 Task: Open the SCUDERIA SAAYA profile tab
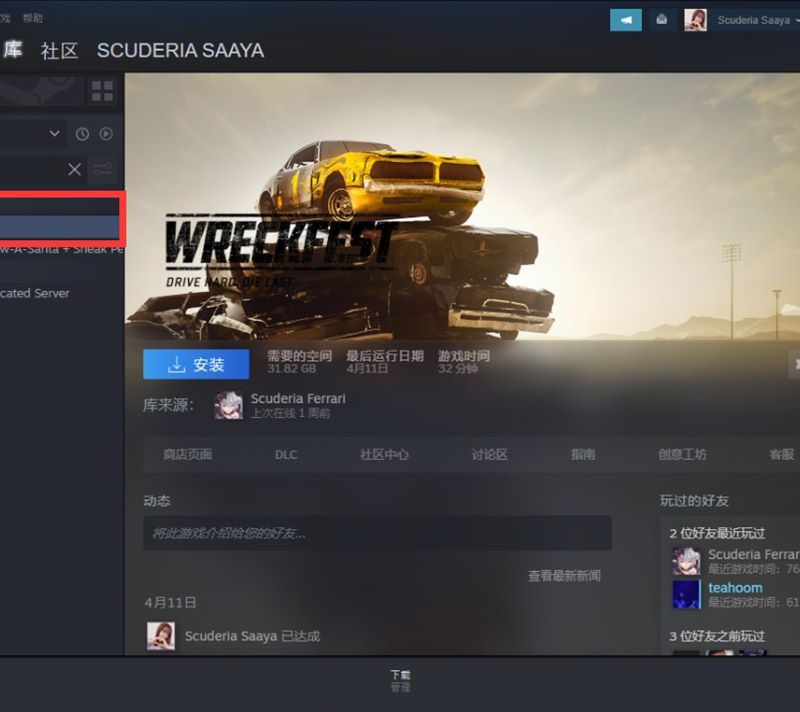[181, 50]
